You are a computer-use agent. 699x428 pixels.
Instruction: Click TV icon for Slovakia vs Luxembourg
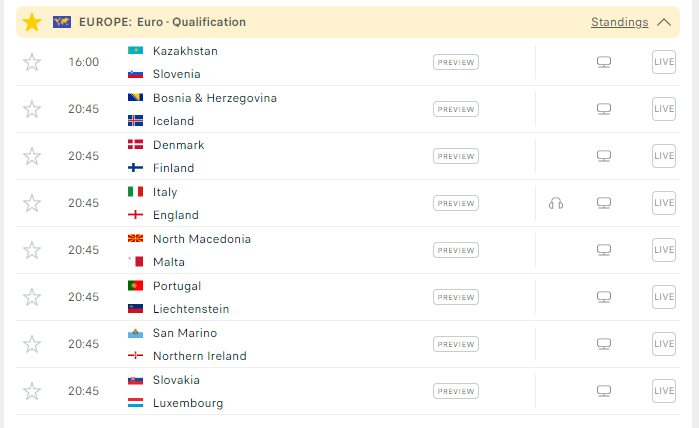tap(604, 391)
